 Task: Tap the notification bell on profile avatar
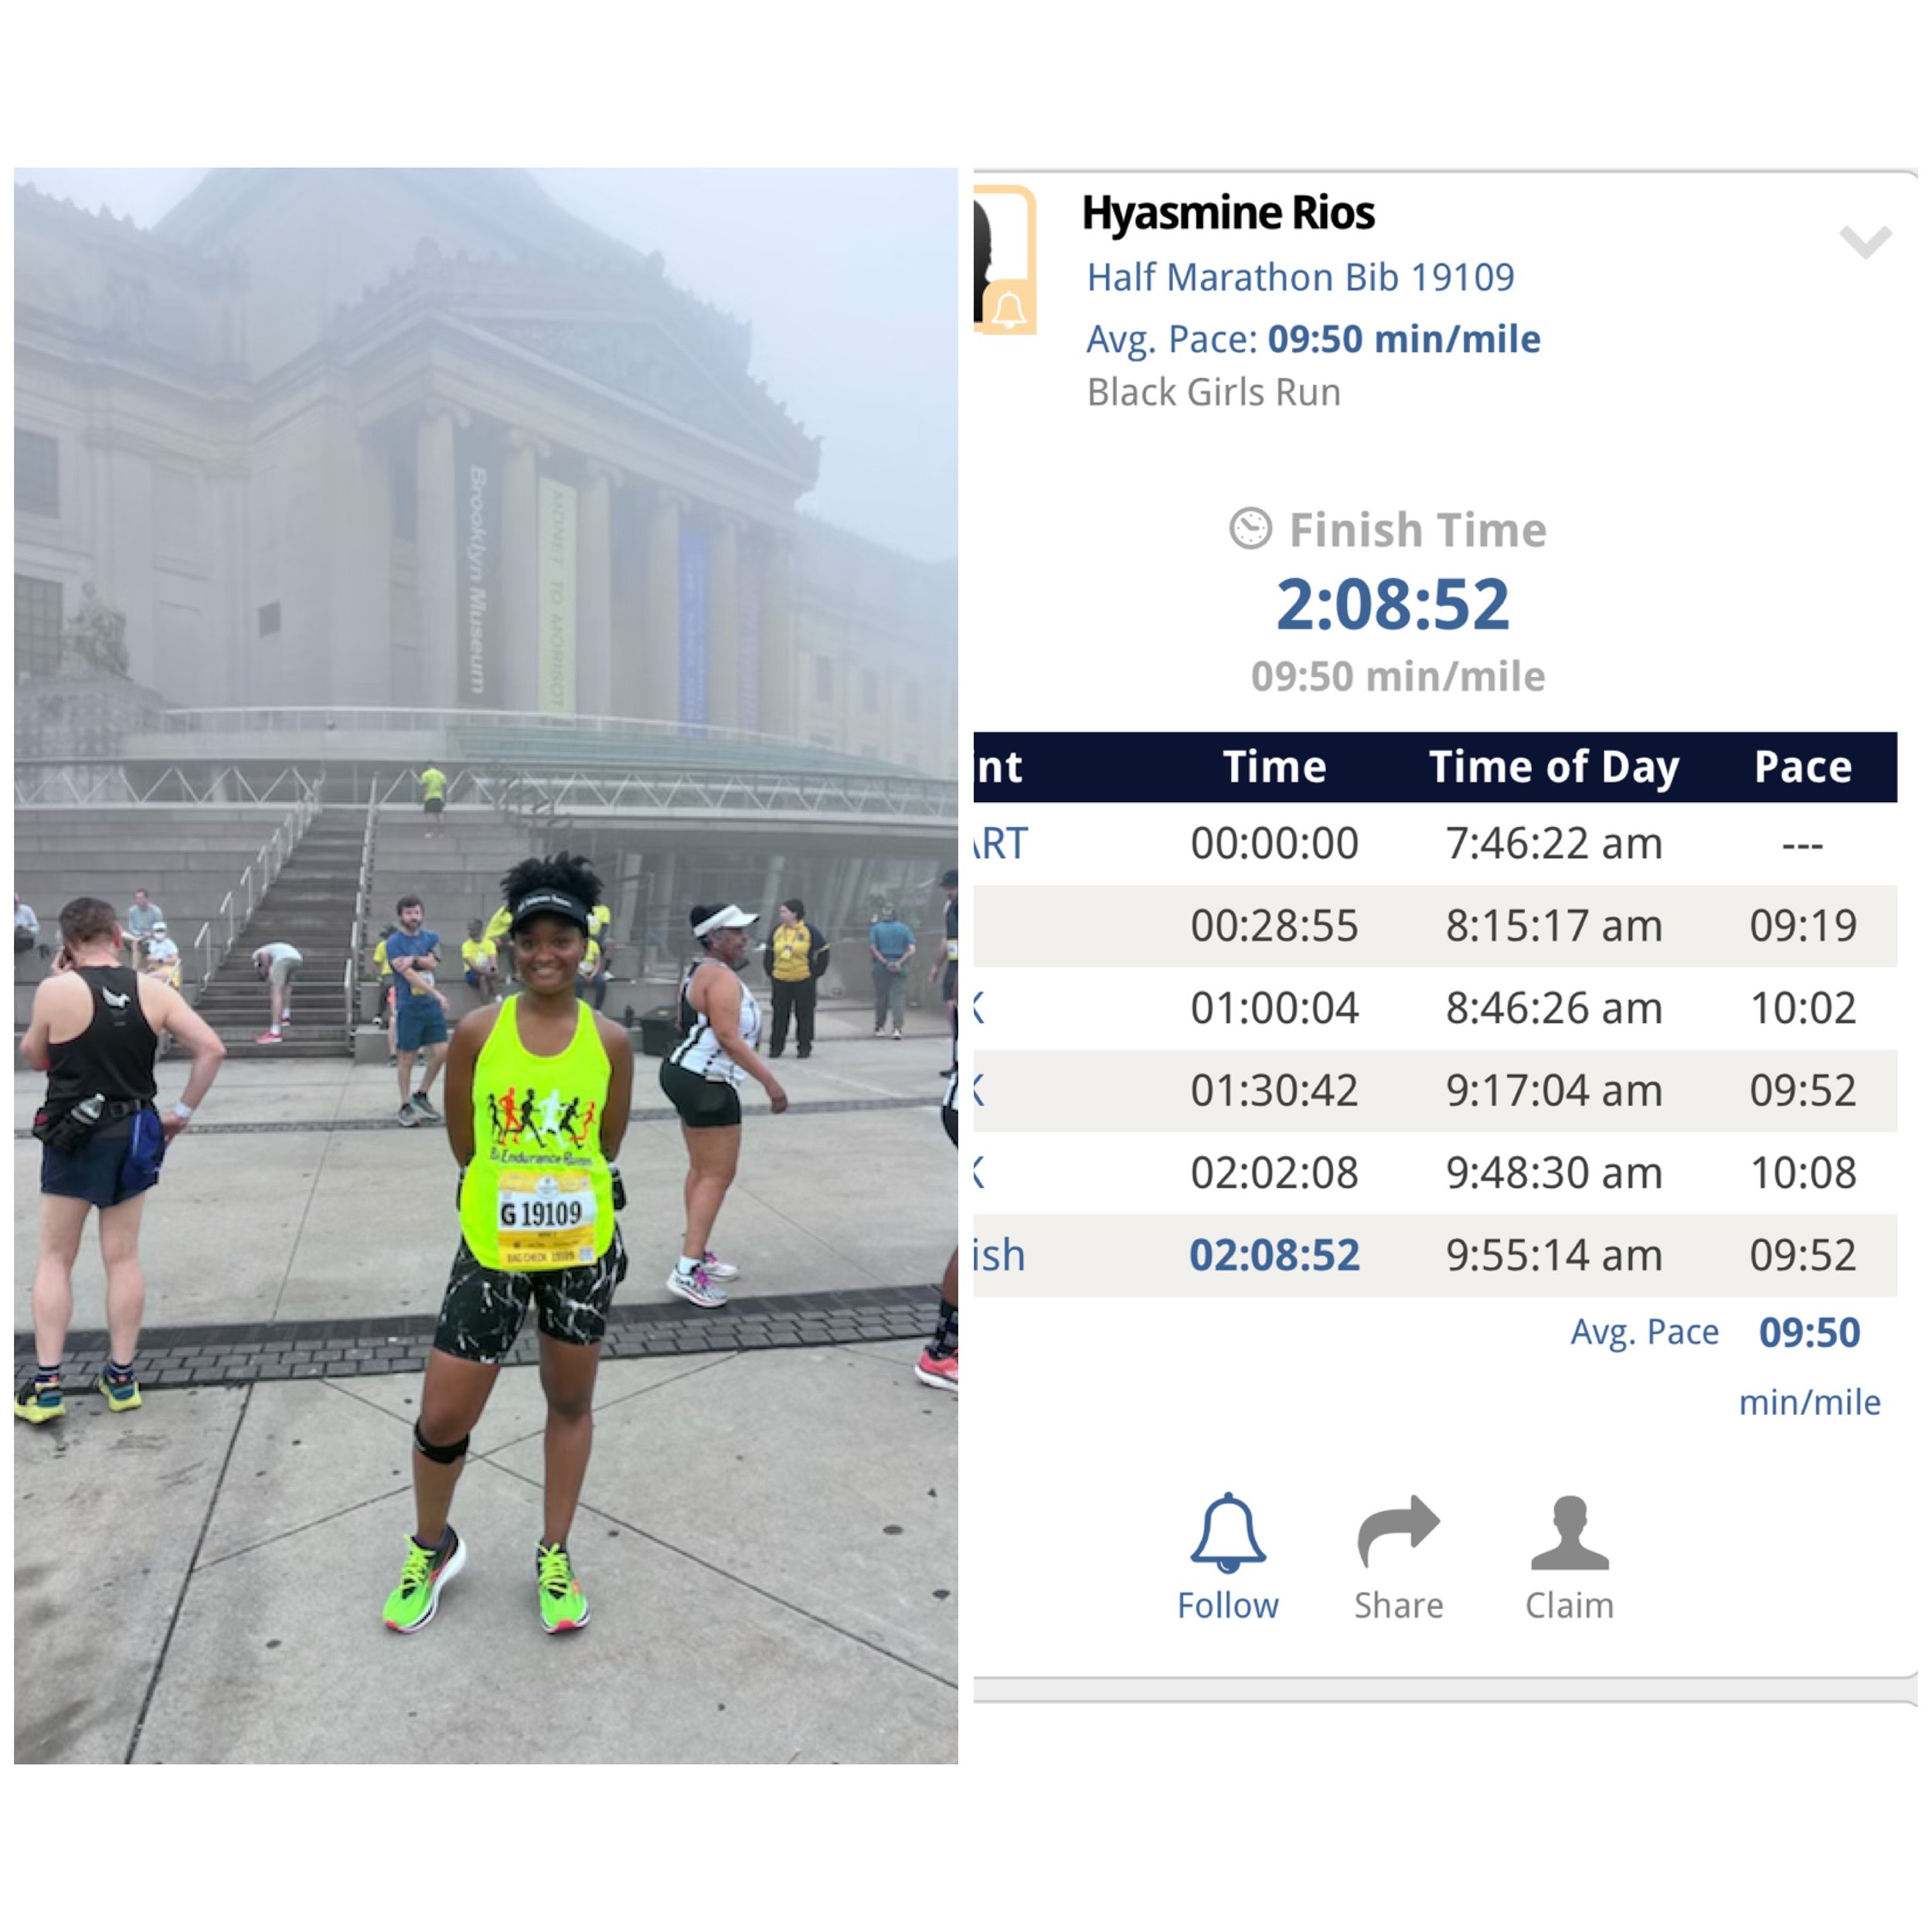click(x=1009, y=309)
